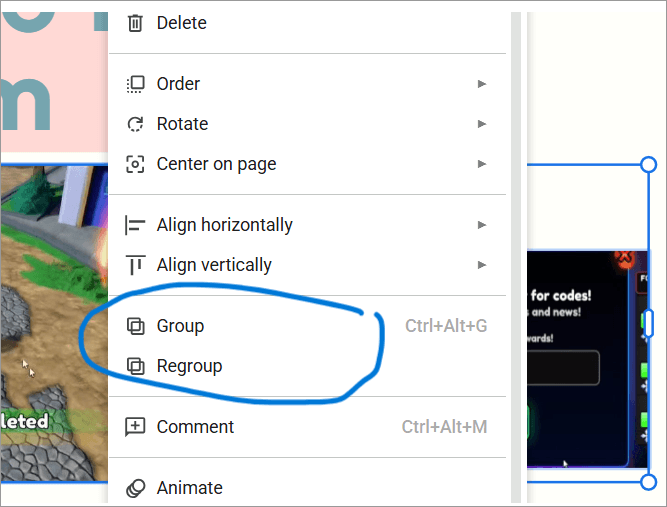Click the Align horizontally icon
The image size is (667, 507).
tap(135, 225)
